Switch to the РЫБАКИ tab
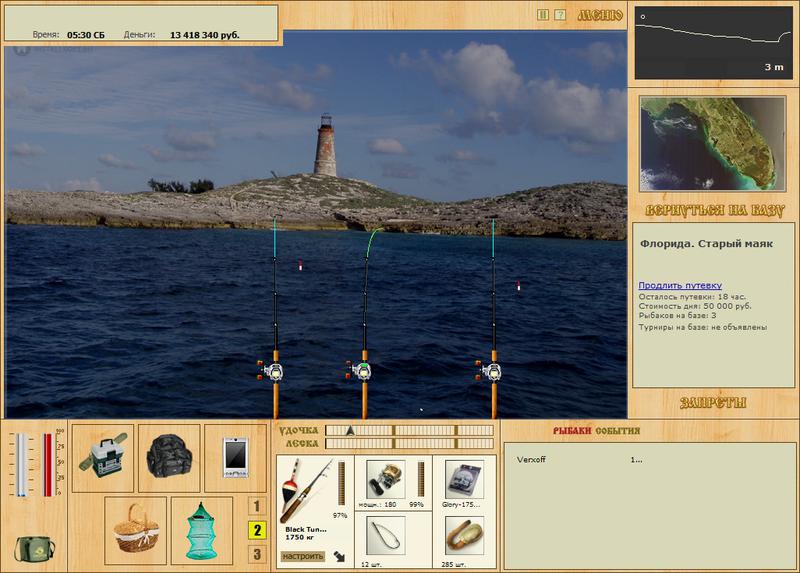This screenshot has width=800, height=573. pyautogui.click(x=572, y=431)
